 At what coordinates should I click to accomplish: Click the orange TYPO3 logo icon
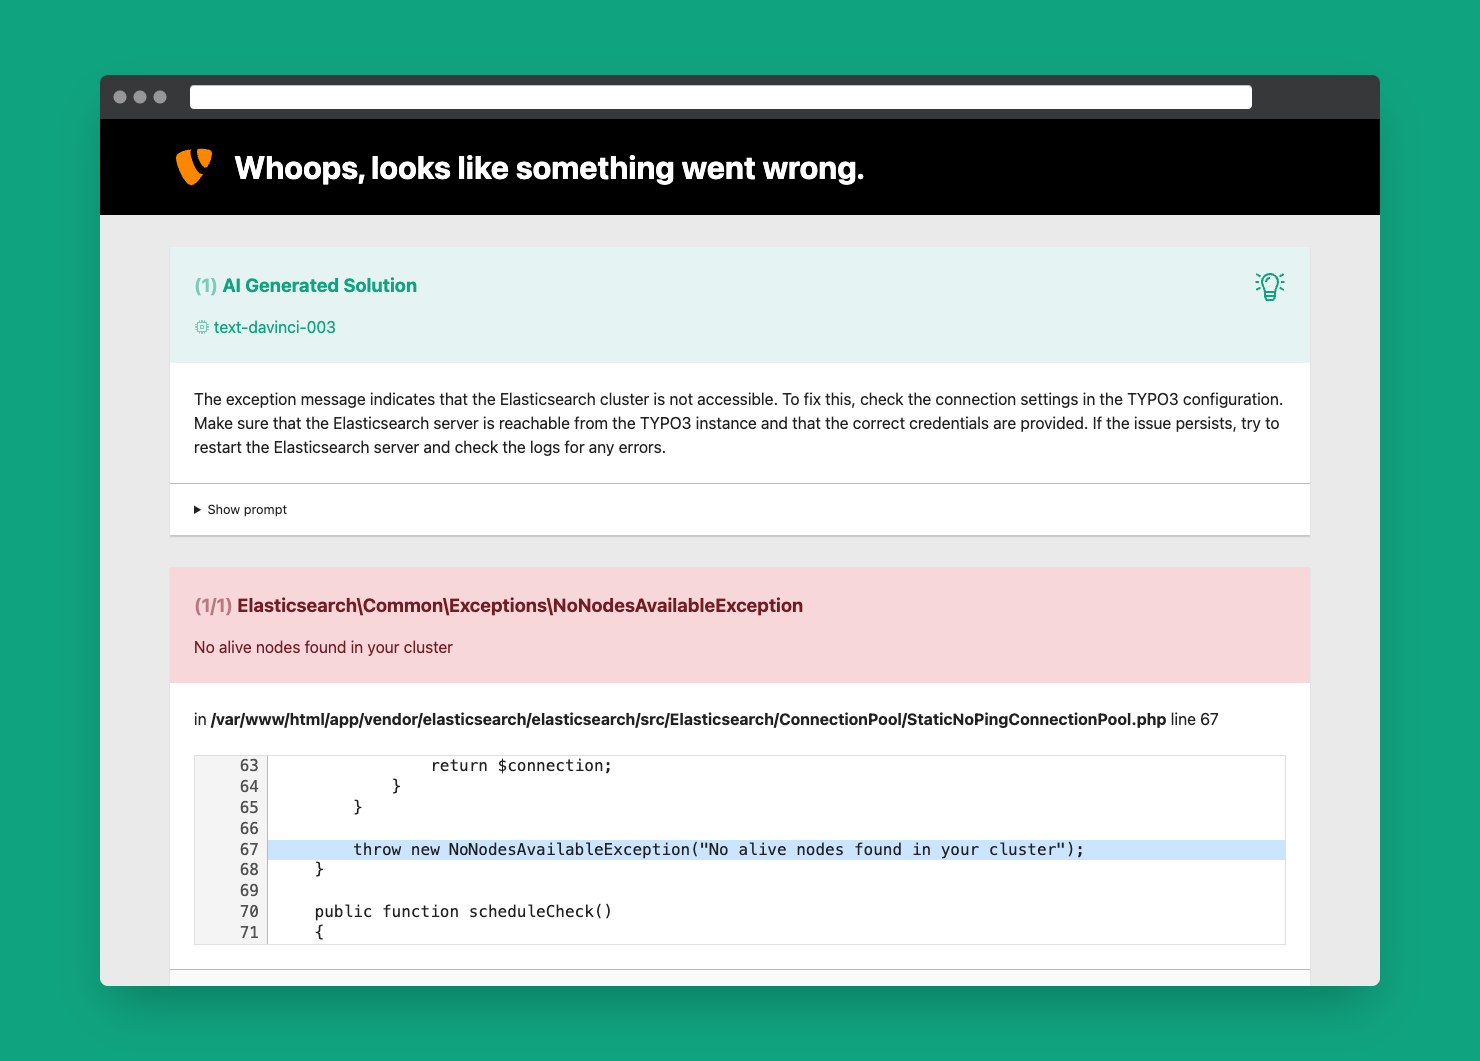tap(194, 167)
